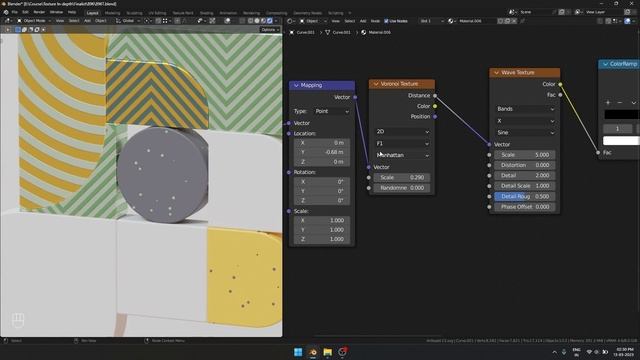This screenshot has height=360, width=640.
Task: Open the Window menu
Action: tap(56, 12)
